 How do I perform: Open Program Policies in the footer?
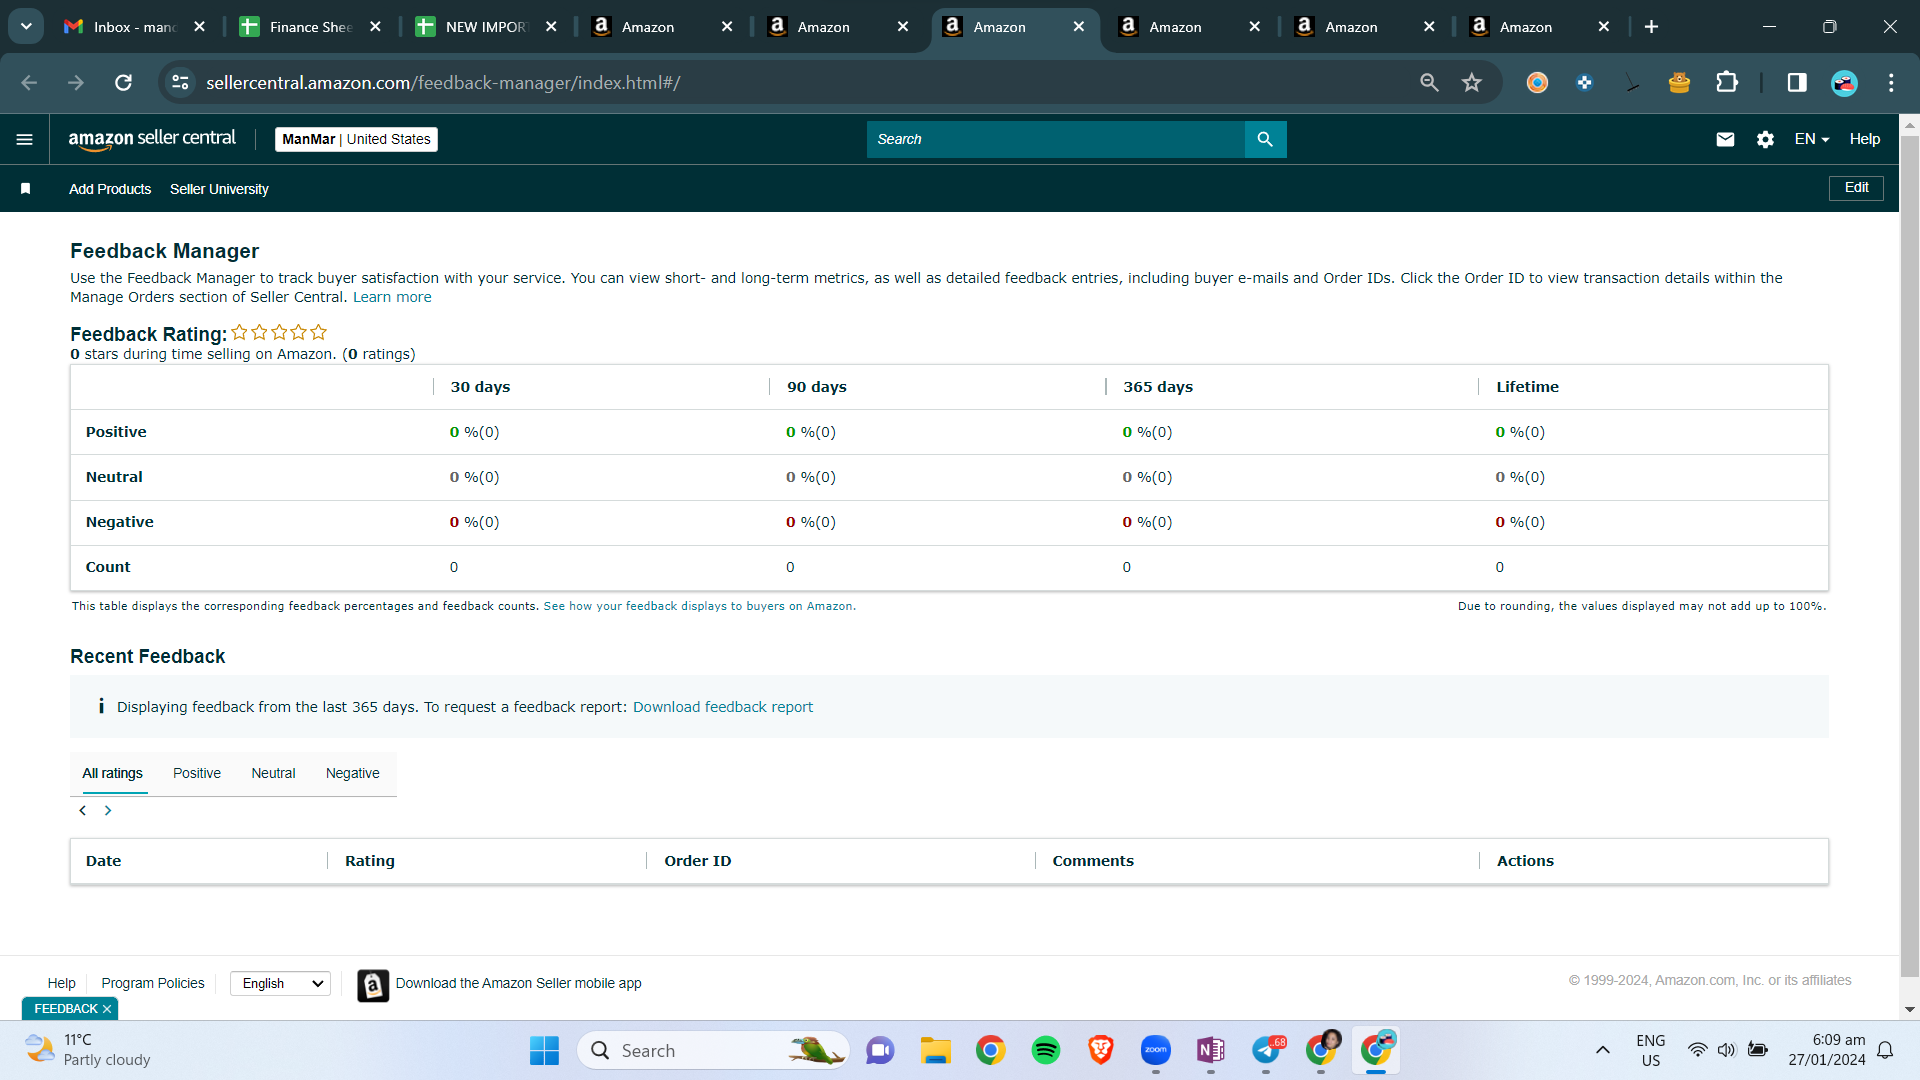153,984
